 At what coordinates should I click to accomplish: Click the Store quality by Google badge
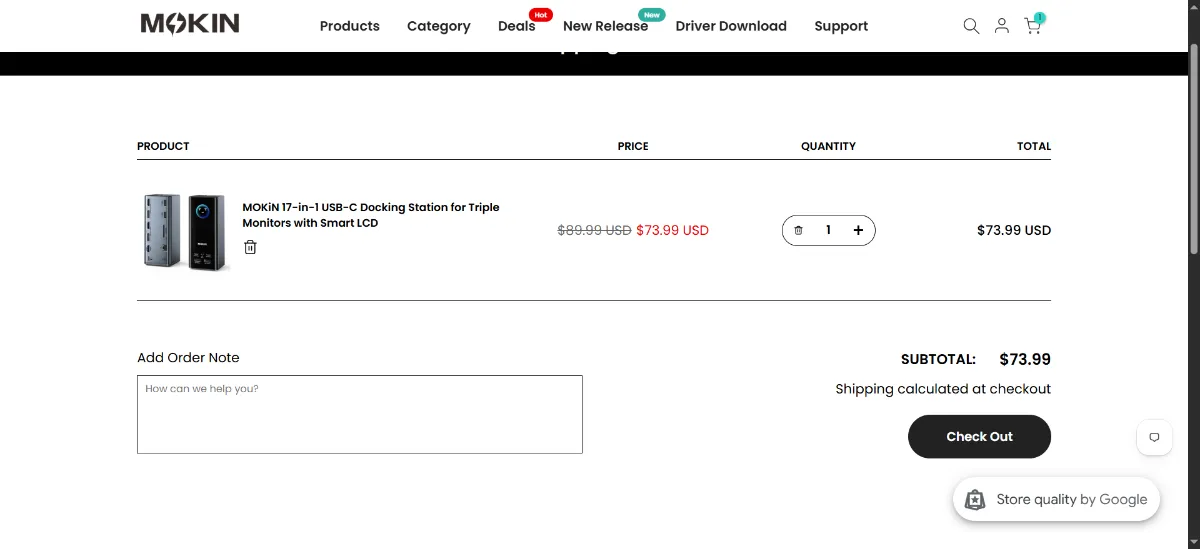coord(1056,499)
